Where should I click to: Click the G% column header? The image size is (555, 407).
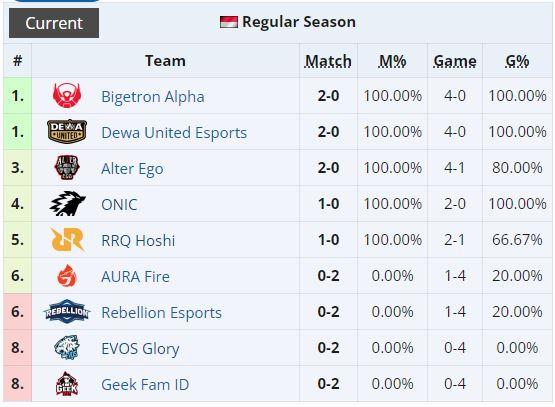point(517,61)
